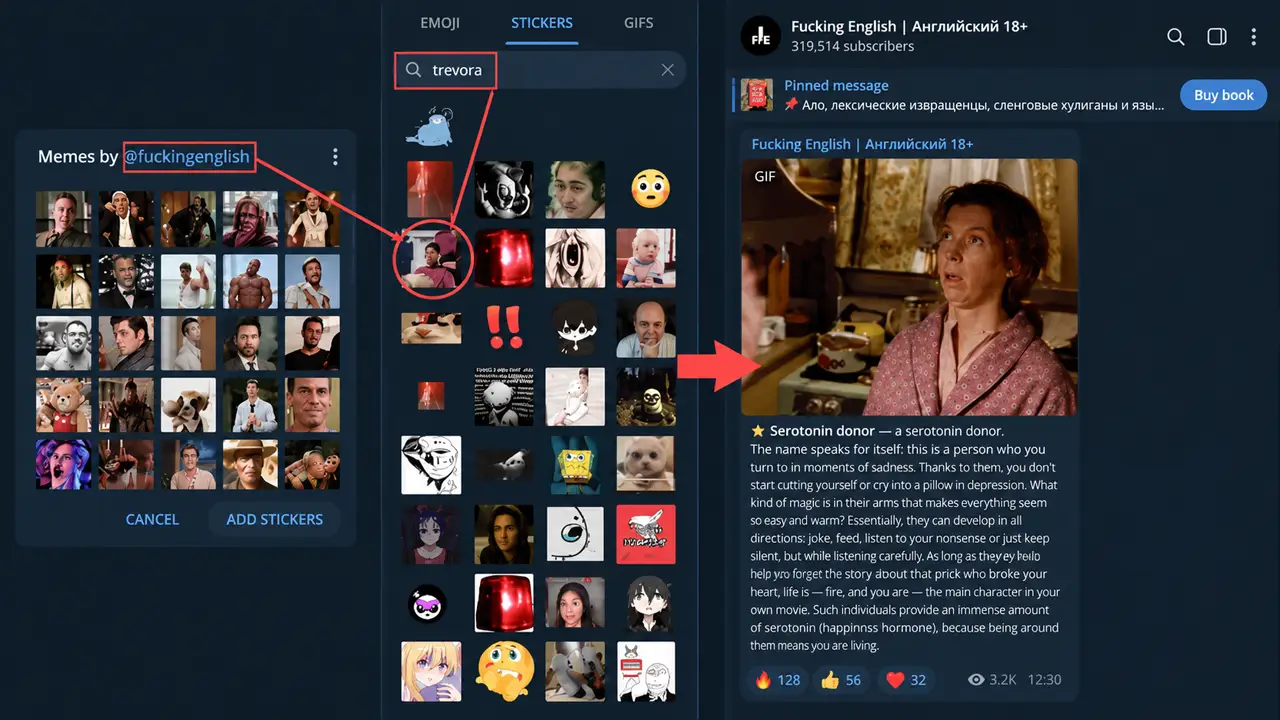The height and width of the screenshot is (720, 1280).
Task: Switch to the EMOJI tab
Action: point(439,22)
